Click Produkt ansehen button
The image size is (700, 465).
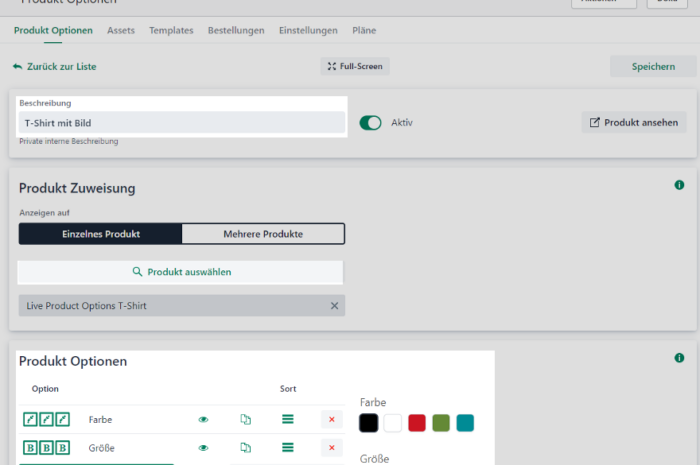pos(634,122)
